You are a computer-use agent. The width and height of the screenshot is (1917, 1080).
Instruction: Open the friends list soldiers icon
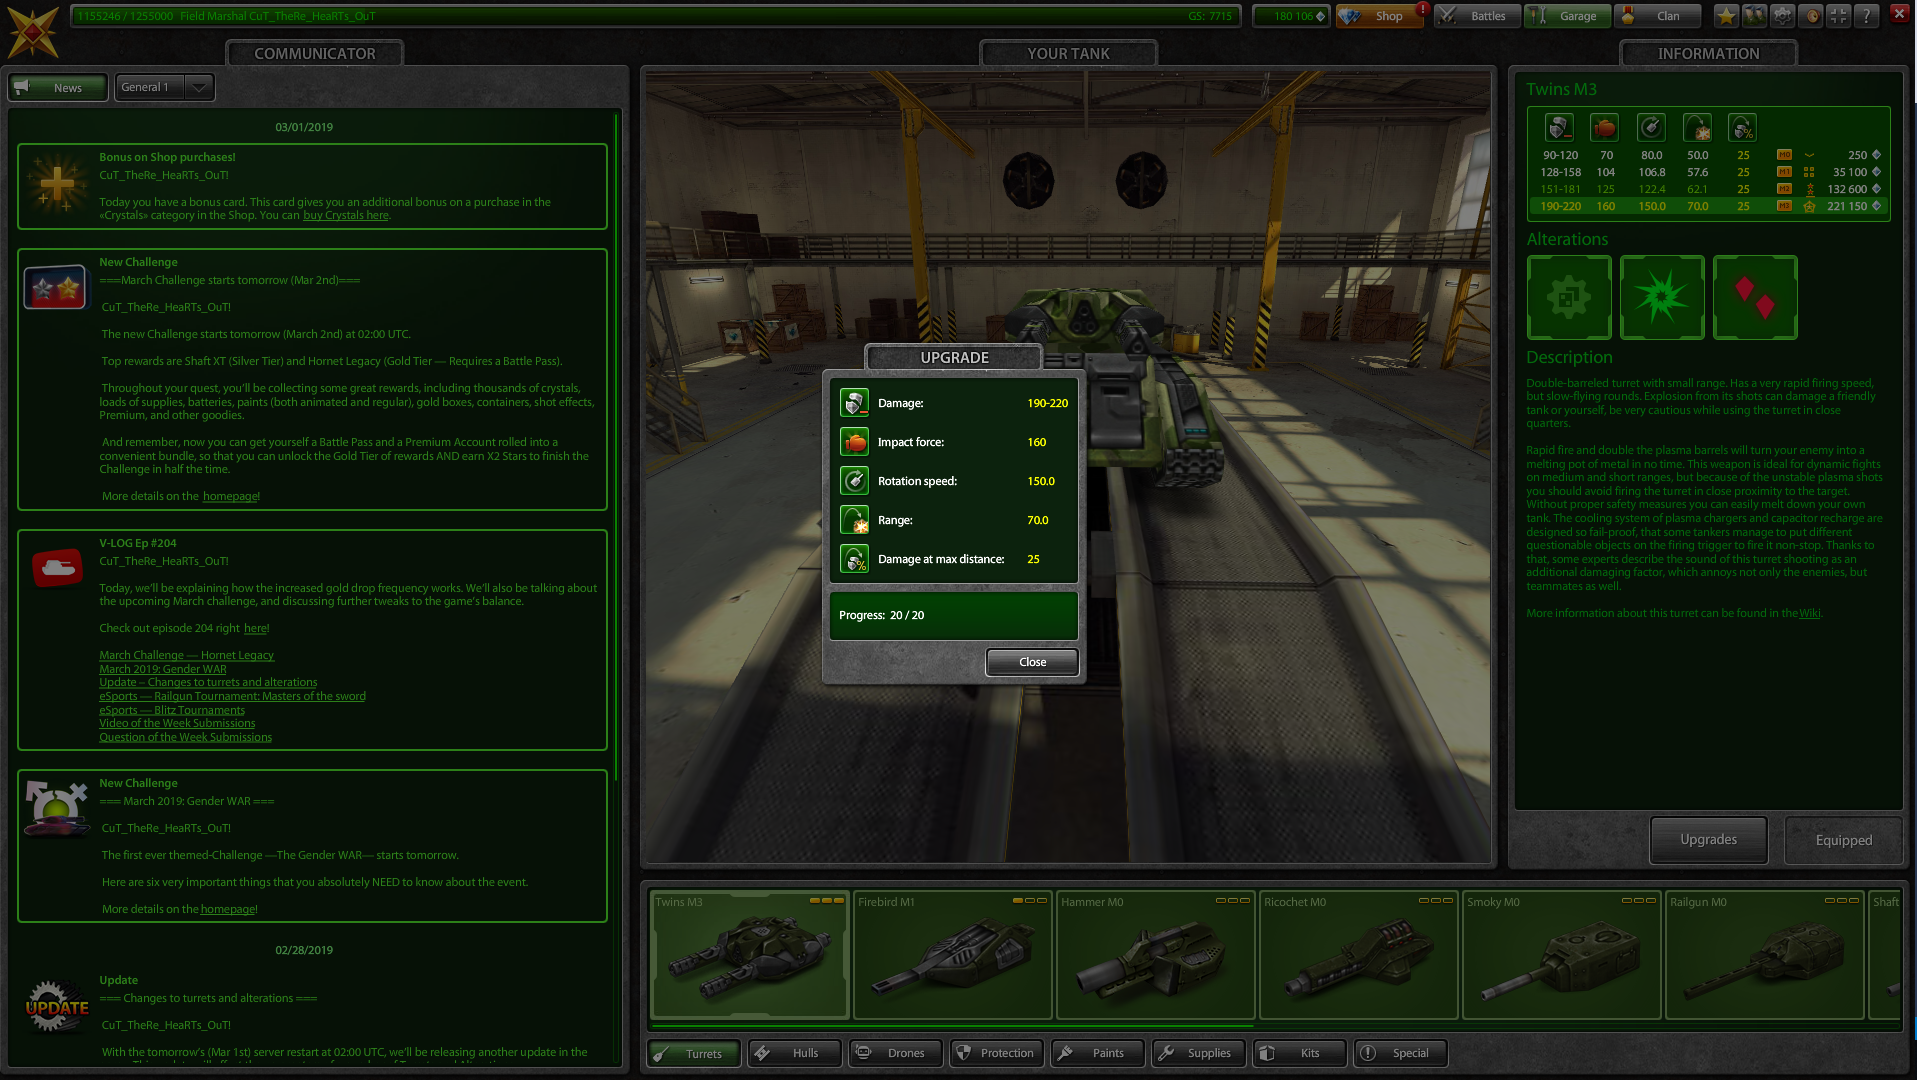coord(1754,16)
